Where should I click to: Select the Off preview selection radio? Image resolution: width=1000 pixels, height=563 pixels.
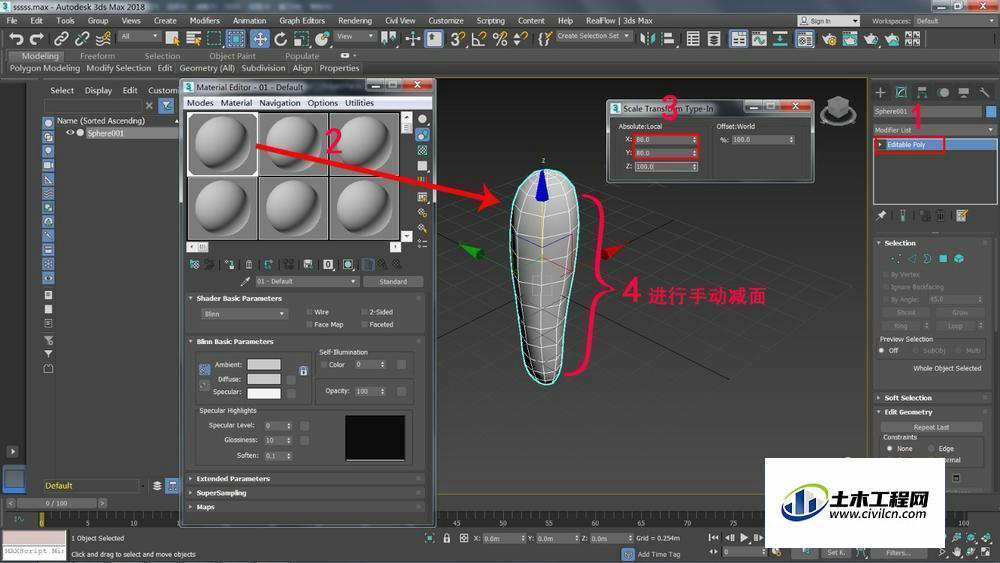click(882, 351)
